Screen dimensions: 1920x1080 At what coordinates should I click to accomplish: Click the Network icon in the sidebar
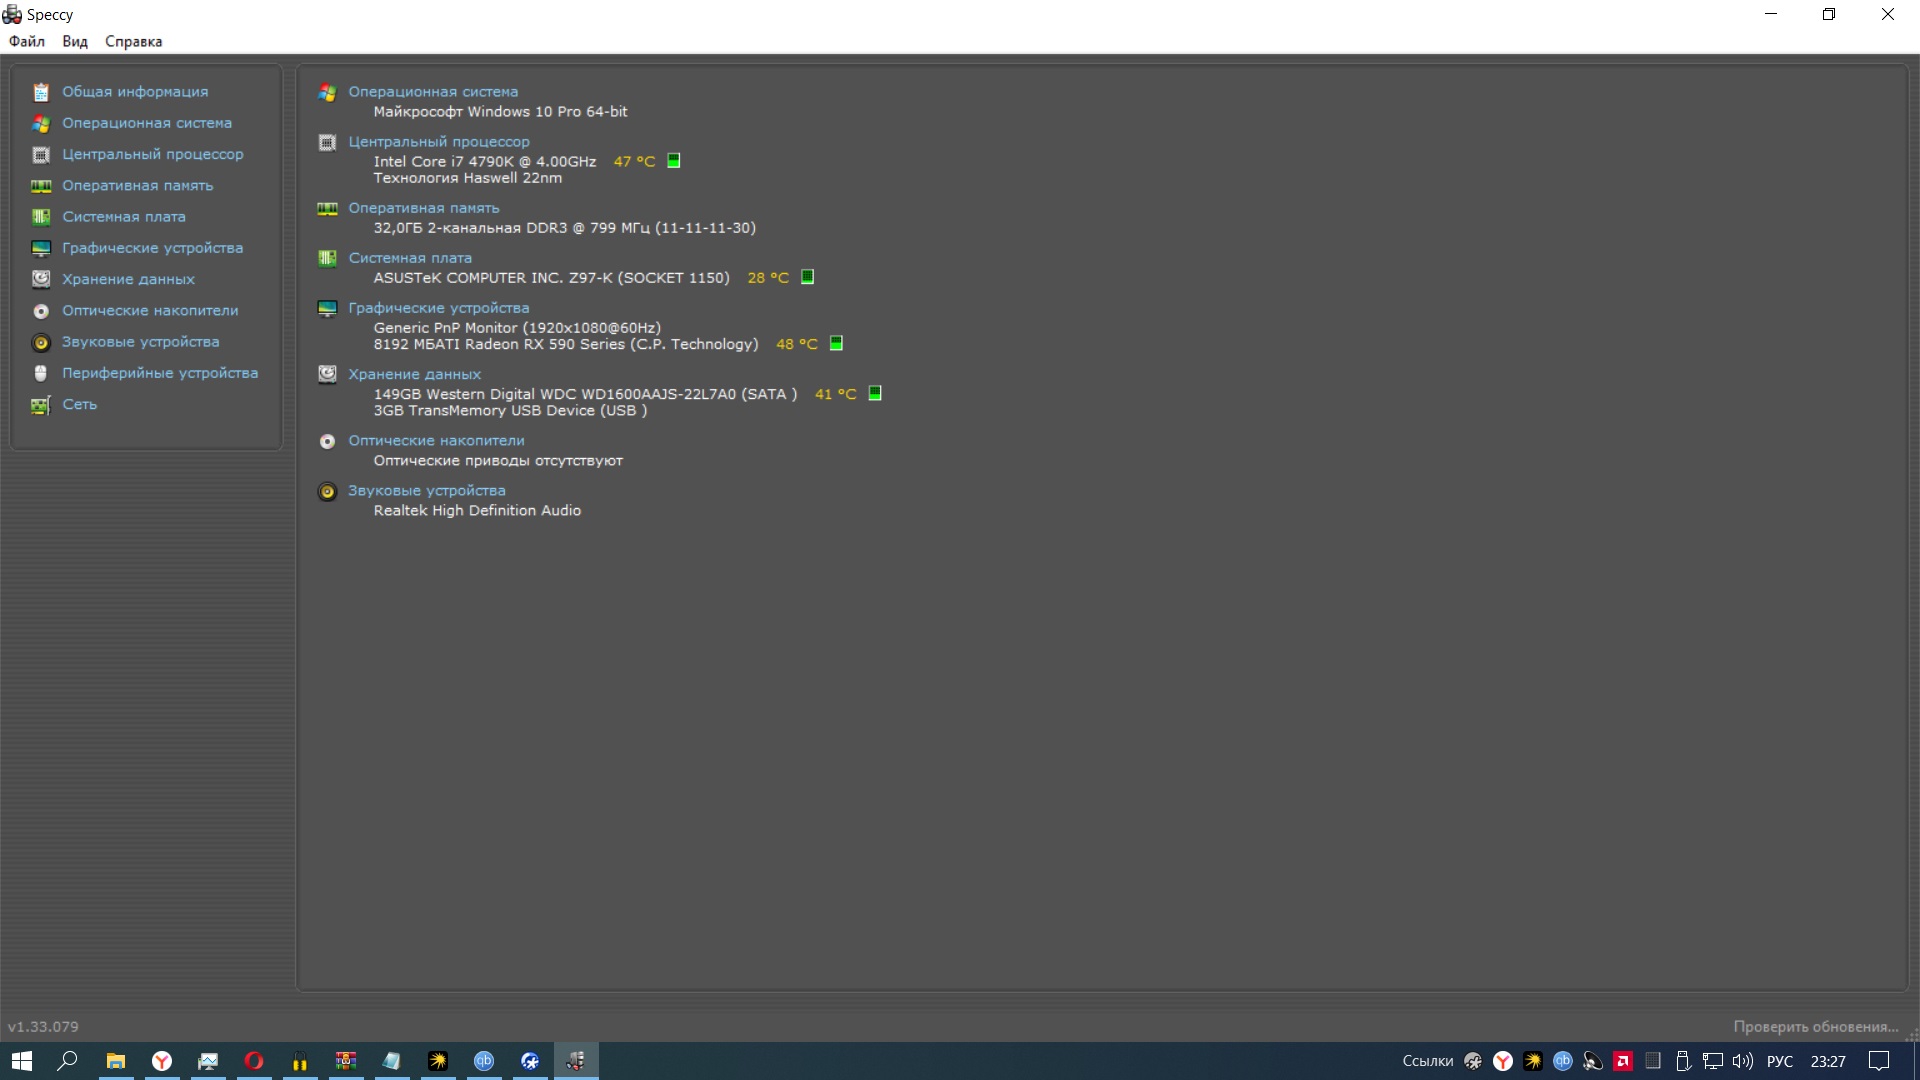coord(41,405)
